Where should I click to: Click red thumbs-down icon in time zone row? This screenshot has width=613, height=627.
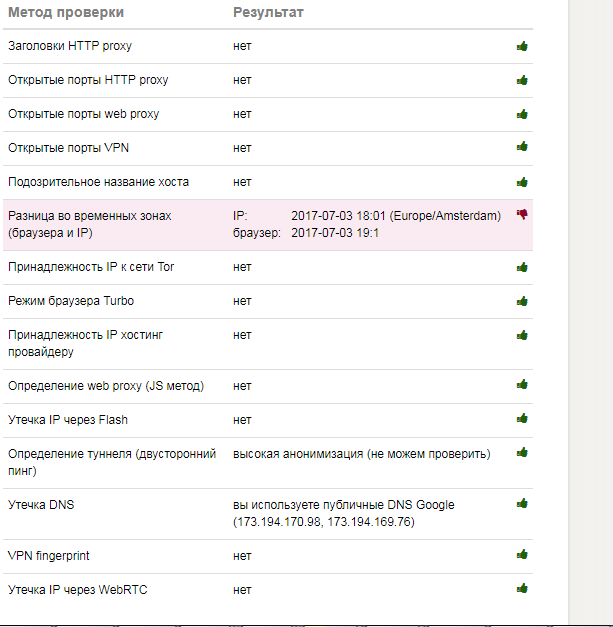pyautogui.click(x=522, y=215)
